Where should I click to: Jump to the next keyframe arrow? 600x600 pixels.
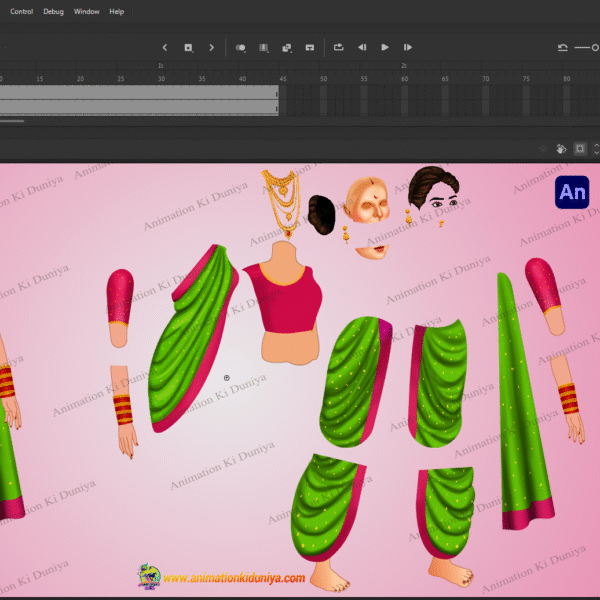point(211,47)
